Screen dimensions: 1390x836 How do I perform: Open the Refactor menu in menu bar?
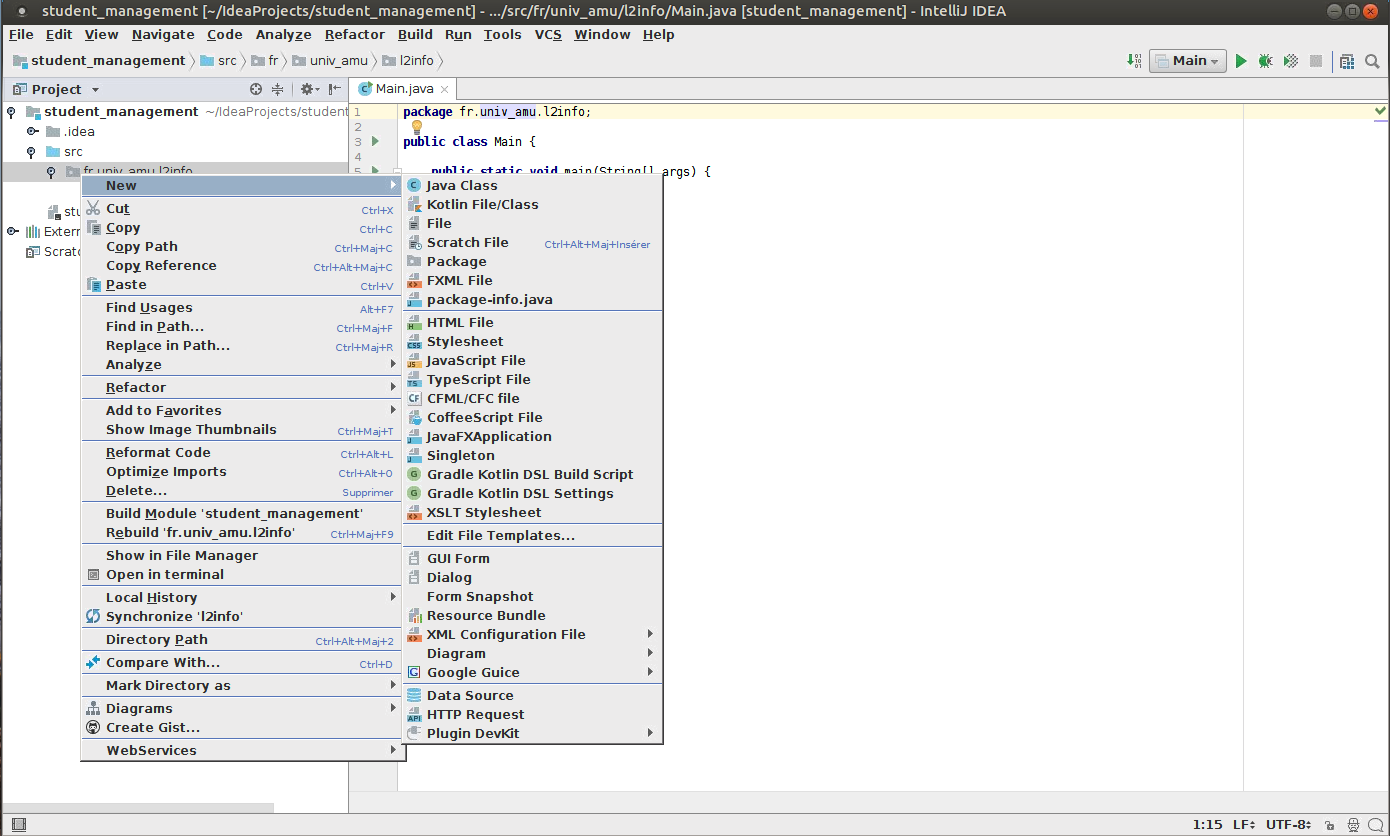(x=354, y=34)
